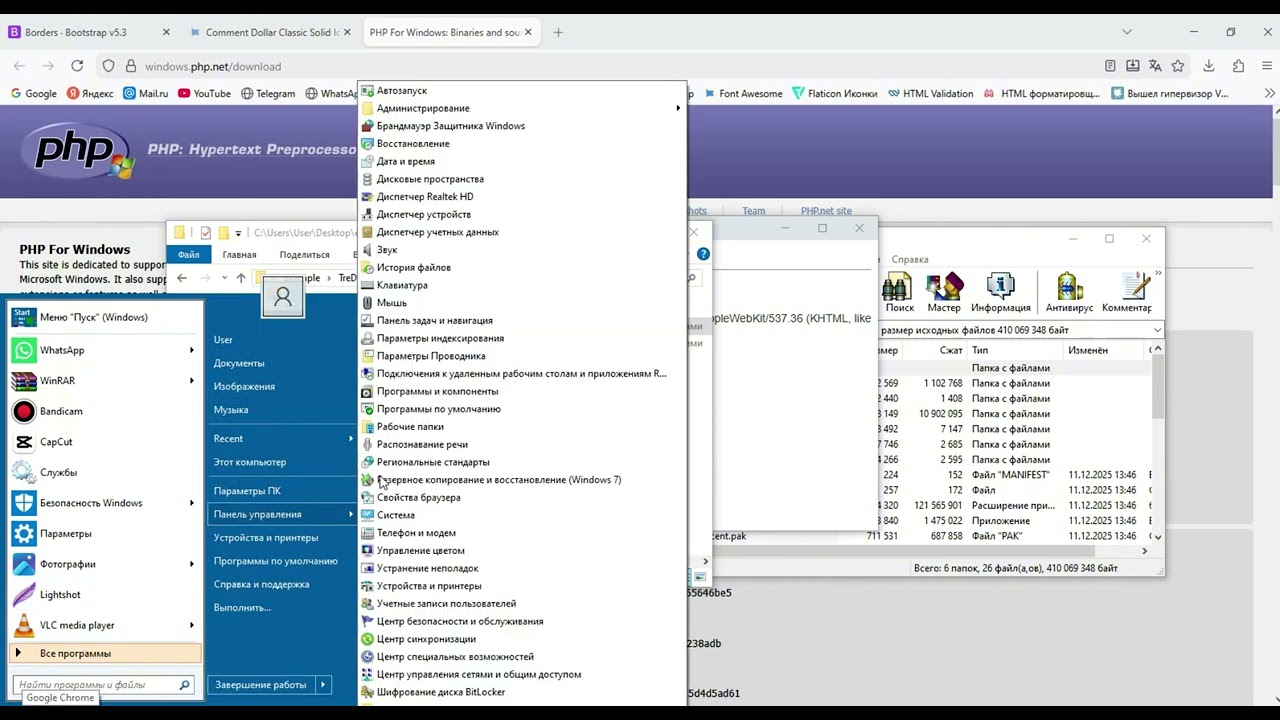Open the Telegram bookmark
This screenshot has width=1280, height=720.
pos(268,93)
